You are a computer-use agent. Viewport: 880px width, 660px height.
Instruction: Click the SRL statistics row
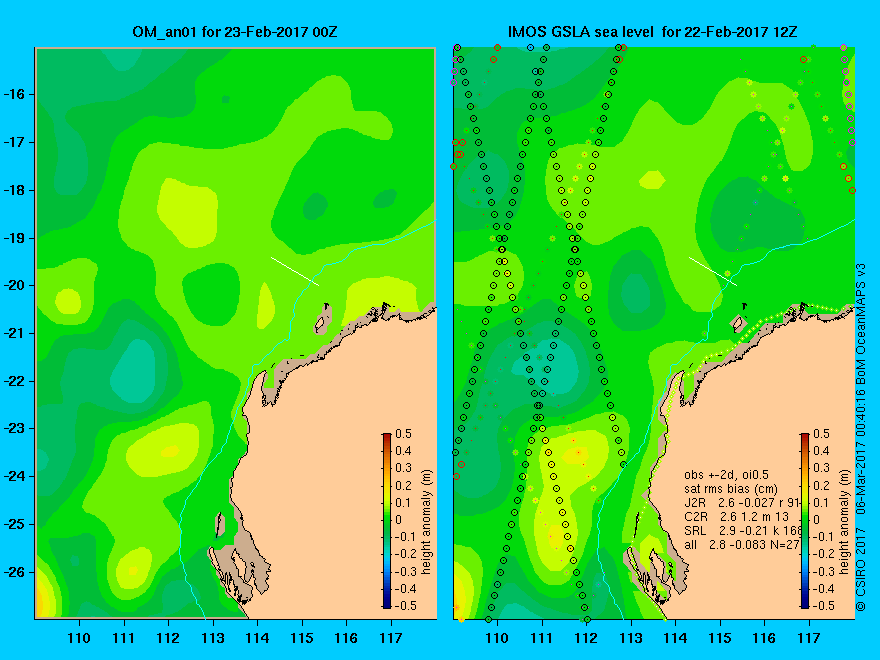741,531
